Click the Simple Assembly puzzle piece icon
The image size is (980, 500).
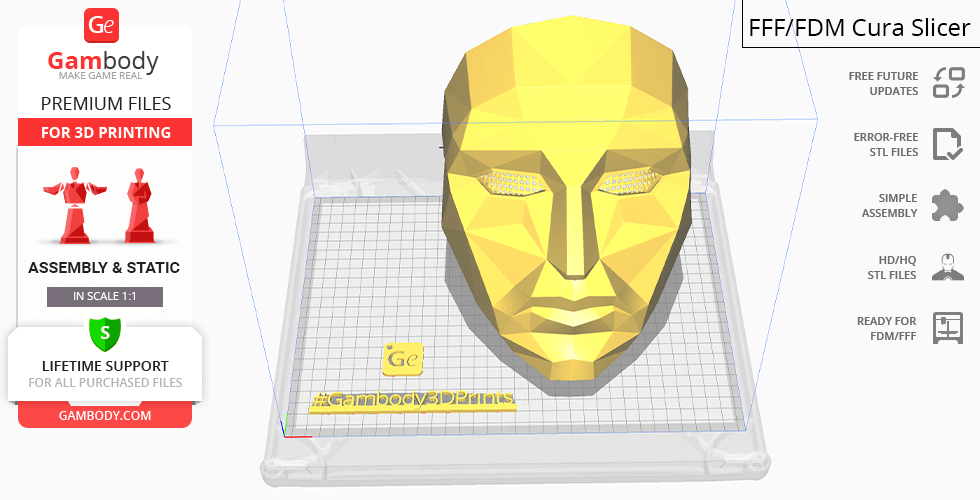coord(948,206)
